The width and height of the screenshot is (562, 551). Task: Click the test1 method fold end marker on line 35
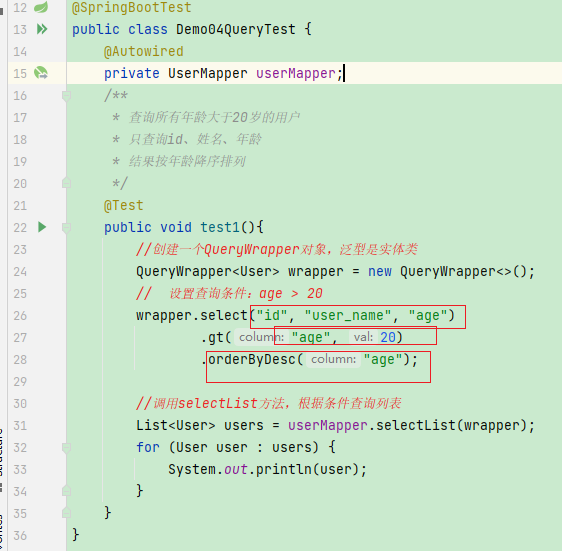pyautogui.click(x=66, y=513)
